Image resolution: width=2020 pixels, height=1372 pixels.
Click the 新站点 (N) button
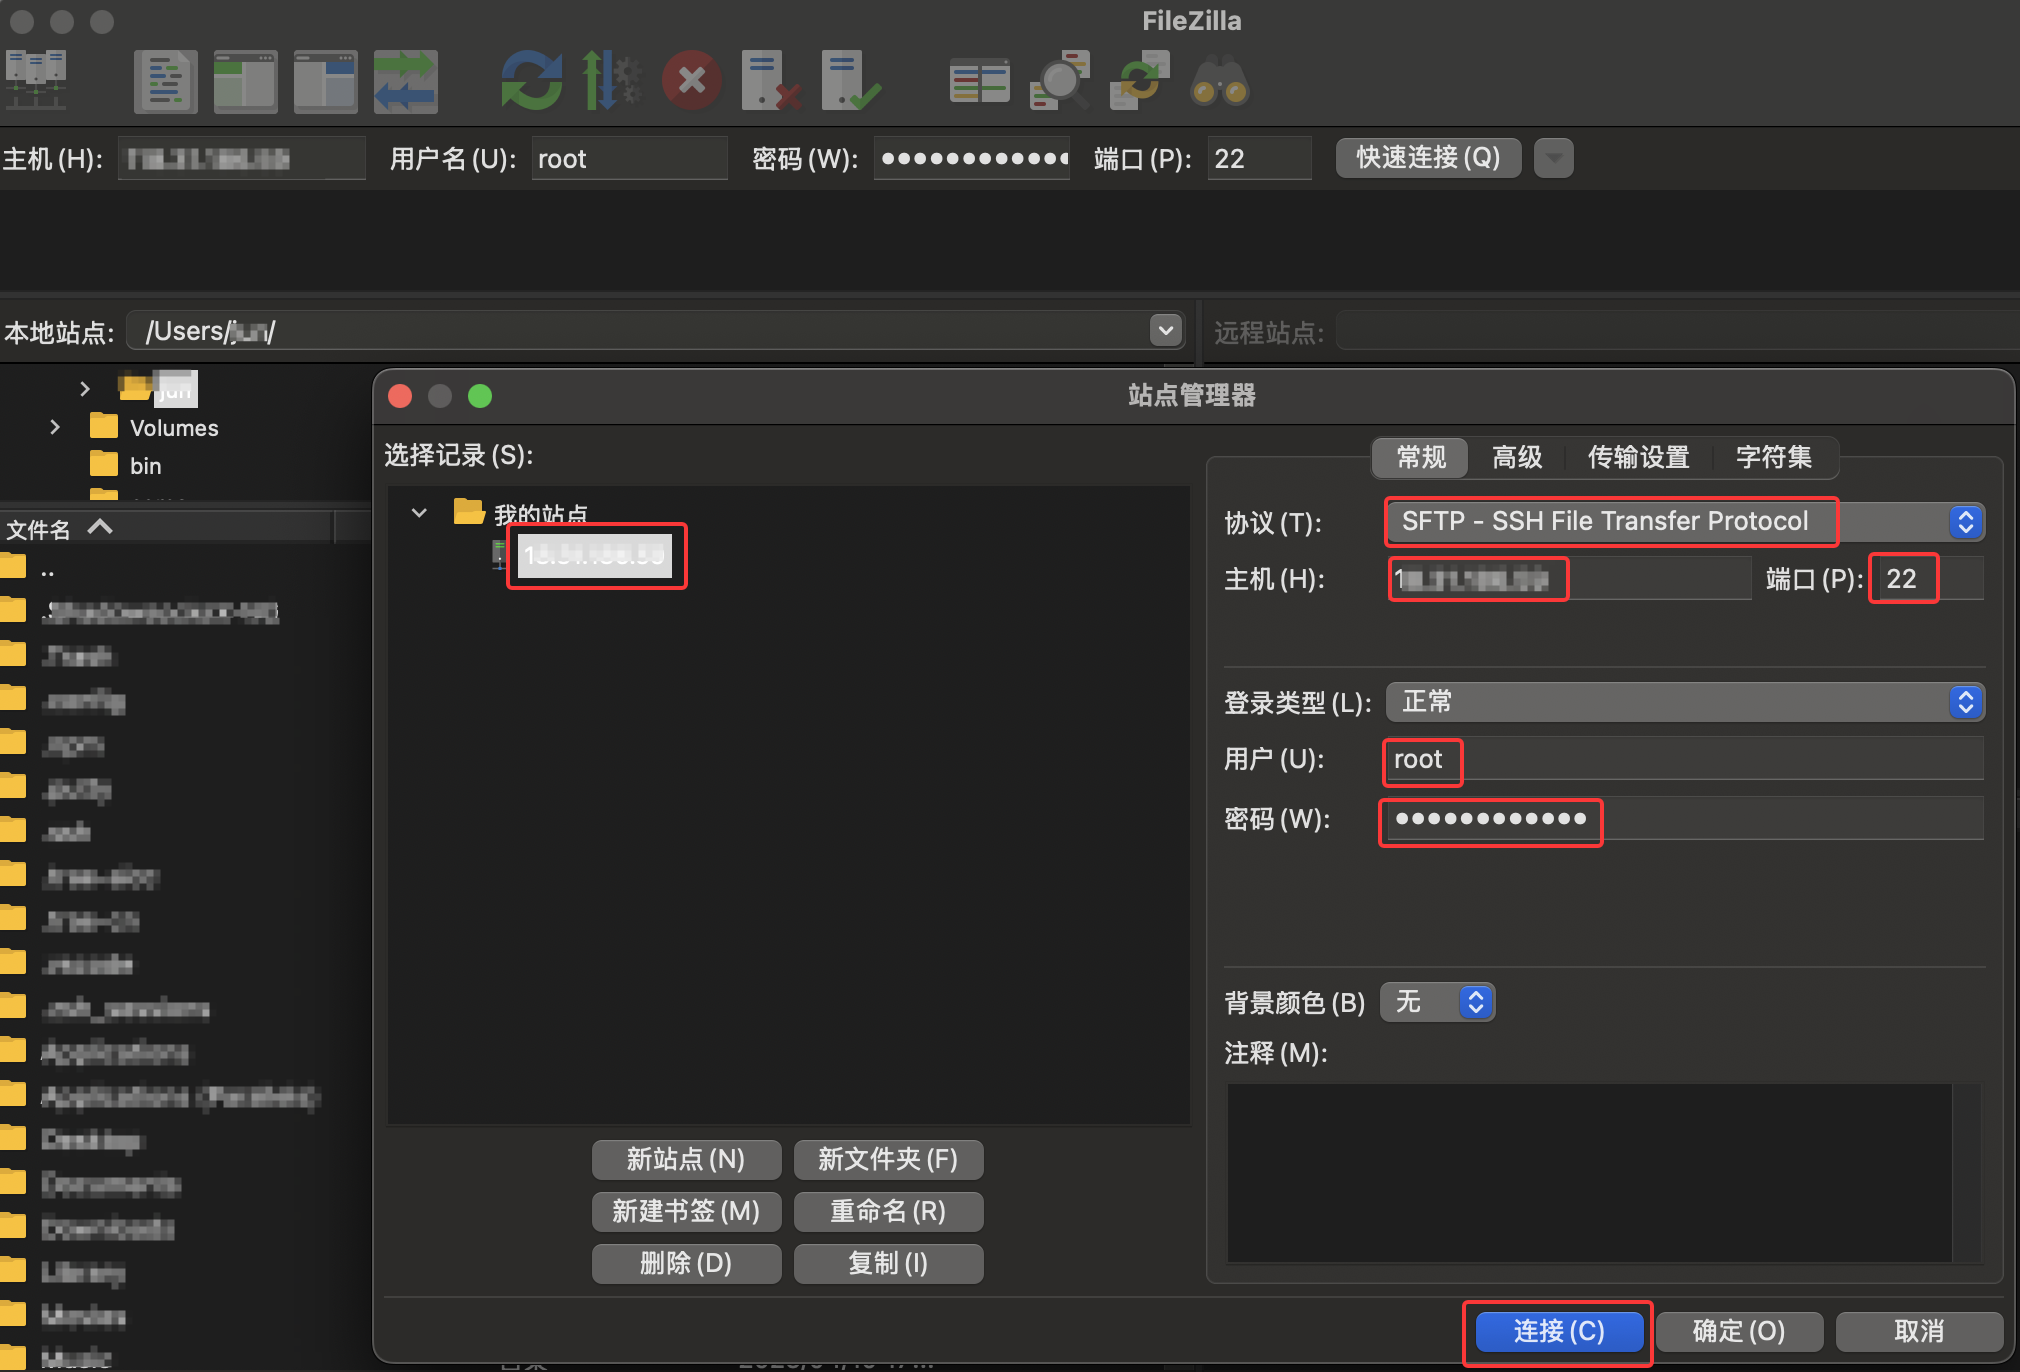coord(686,1160)
